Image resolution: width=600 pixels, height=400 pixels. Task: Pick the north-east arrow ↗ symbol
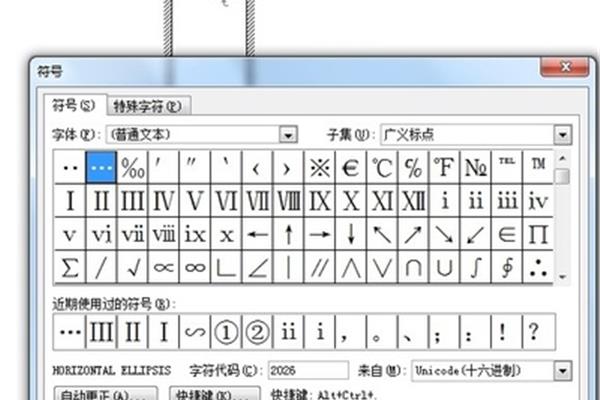click(x=413, y=234)
